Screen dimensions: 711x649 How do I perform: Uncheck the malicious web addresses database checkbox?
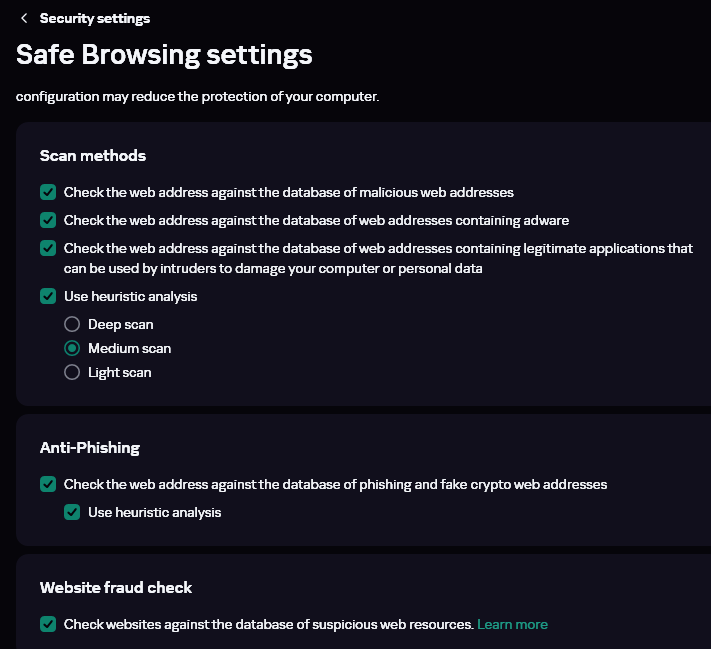[x=48, y=192]
